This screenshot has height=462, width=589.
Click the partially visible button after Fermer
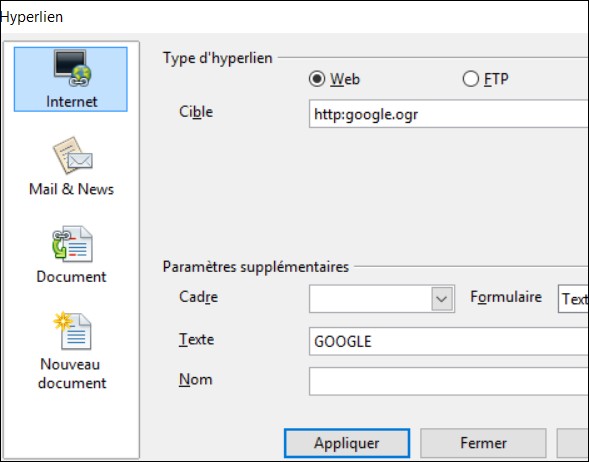pyautogui.click(x=573, y=443)
